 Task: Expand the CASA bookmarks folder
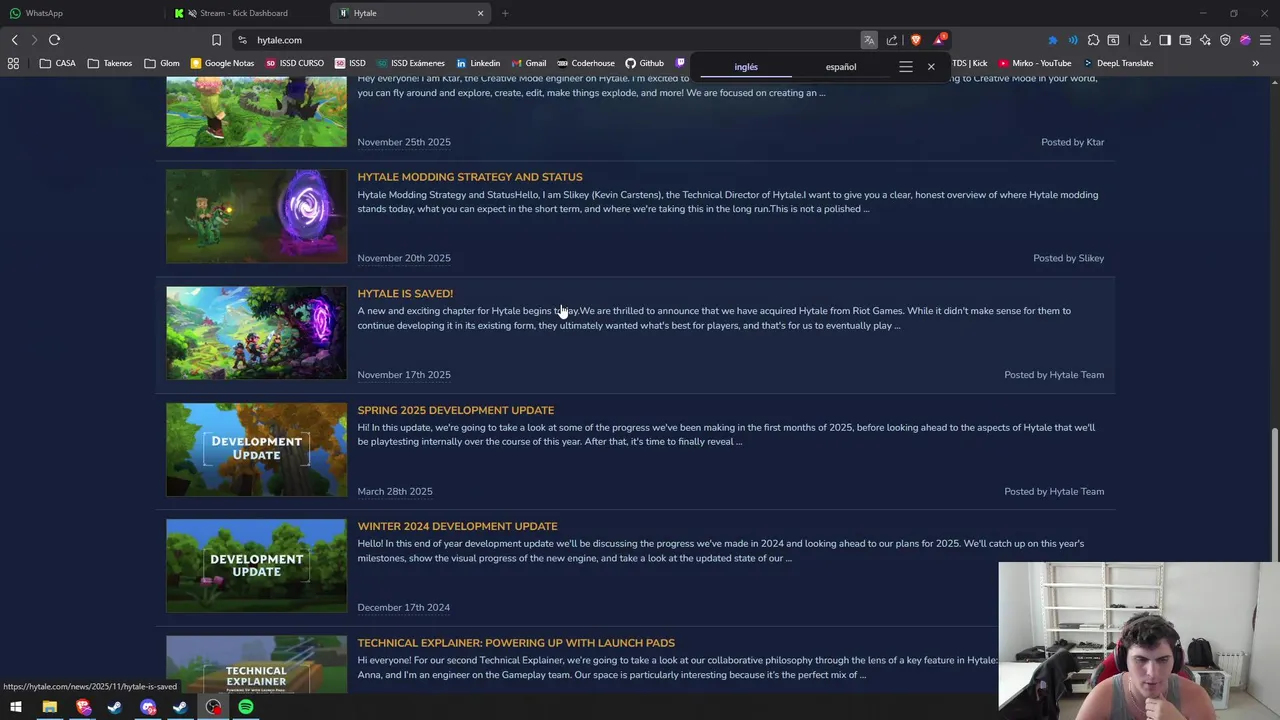[58, 63]
